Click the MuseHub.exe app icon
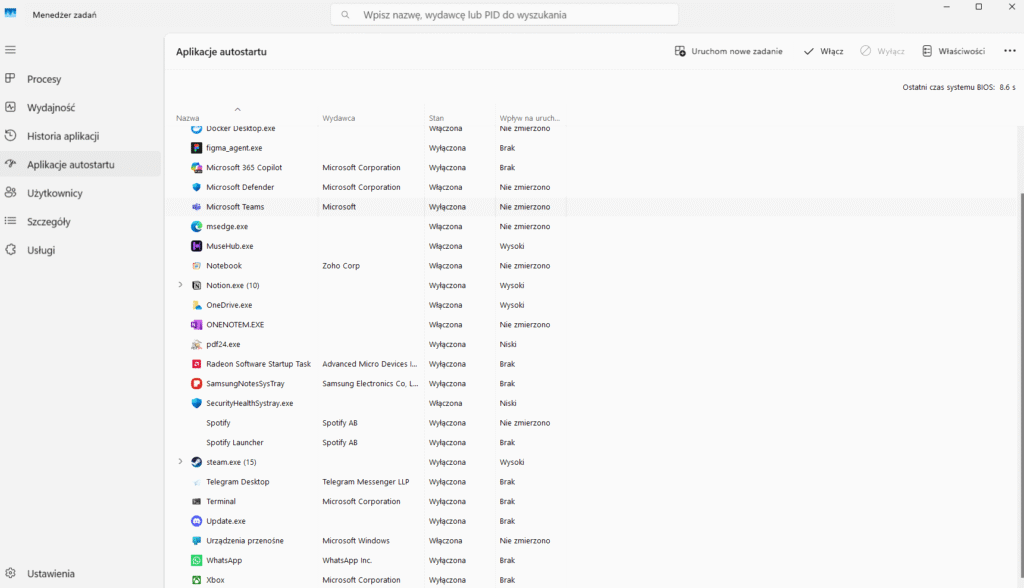Viewport: 1024px width, 588px height. pyautogui.click(x=197, y=246)
